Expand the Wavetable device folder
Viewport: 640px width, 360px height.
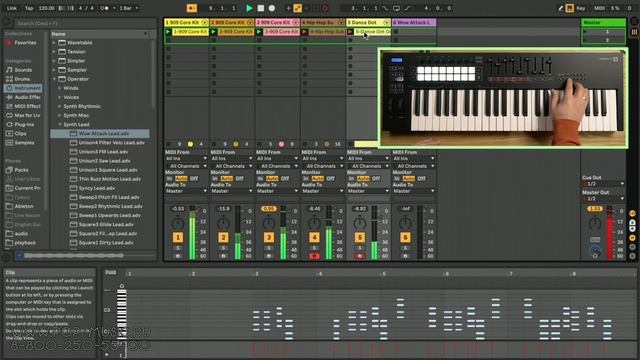pyautogui.click(x=54, y=42)
